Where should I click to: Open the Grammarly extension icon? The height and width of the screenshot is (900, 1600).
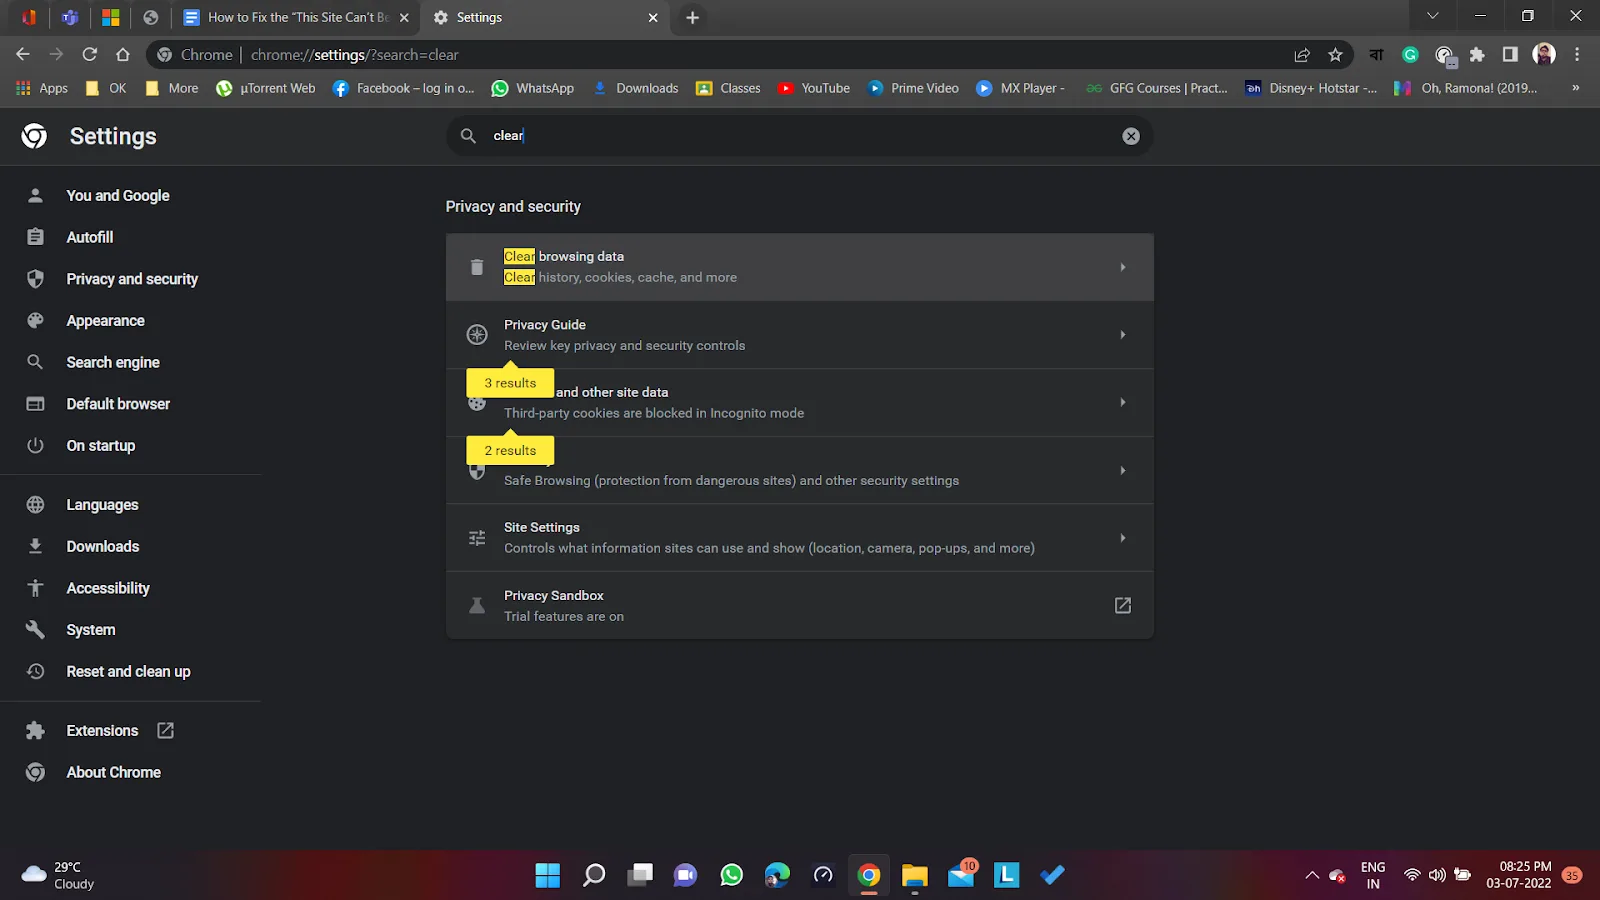click(x=1410, y=55)
